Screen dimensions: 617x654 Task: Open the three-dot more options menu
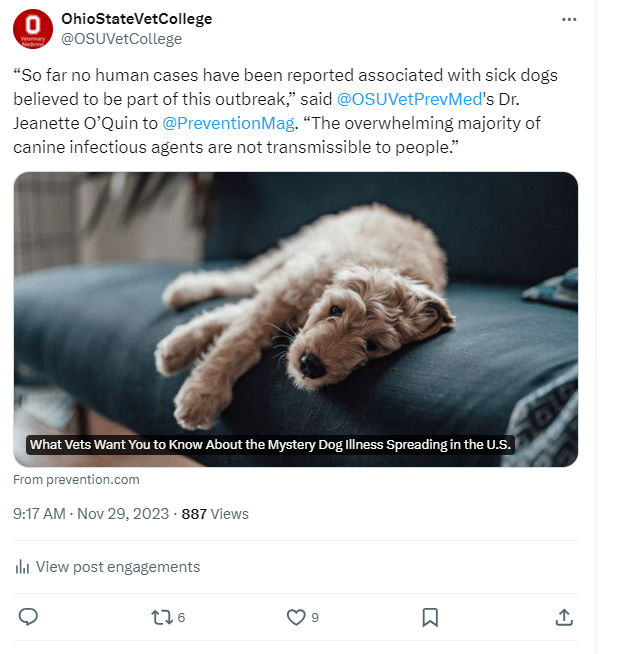pos(569,19)
